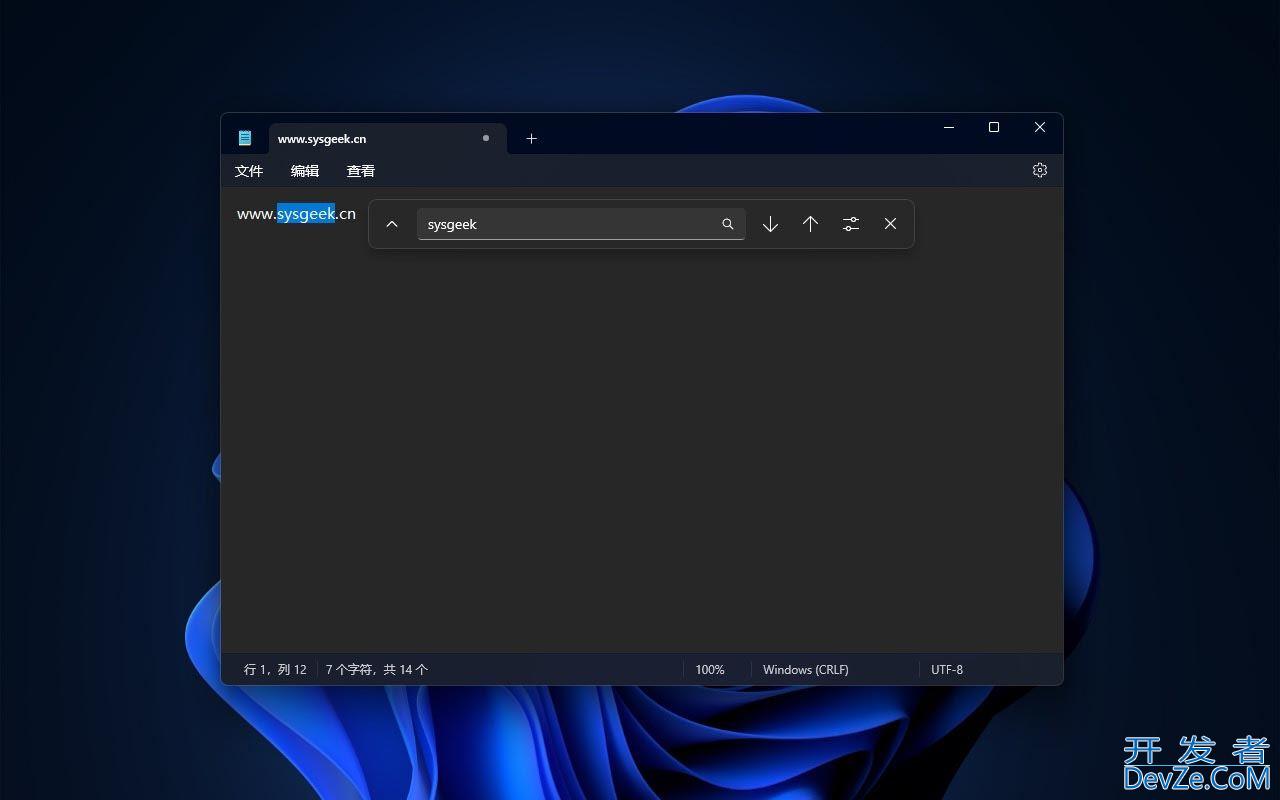Viewport: 1280px width, 800px height.
Task: Open find options sliders icon
Action: click(850, 224)
